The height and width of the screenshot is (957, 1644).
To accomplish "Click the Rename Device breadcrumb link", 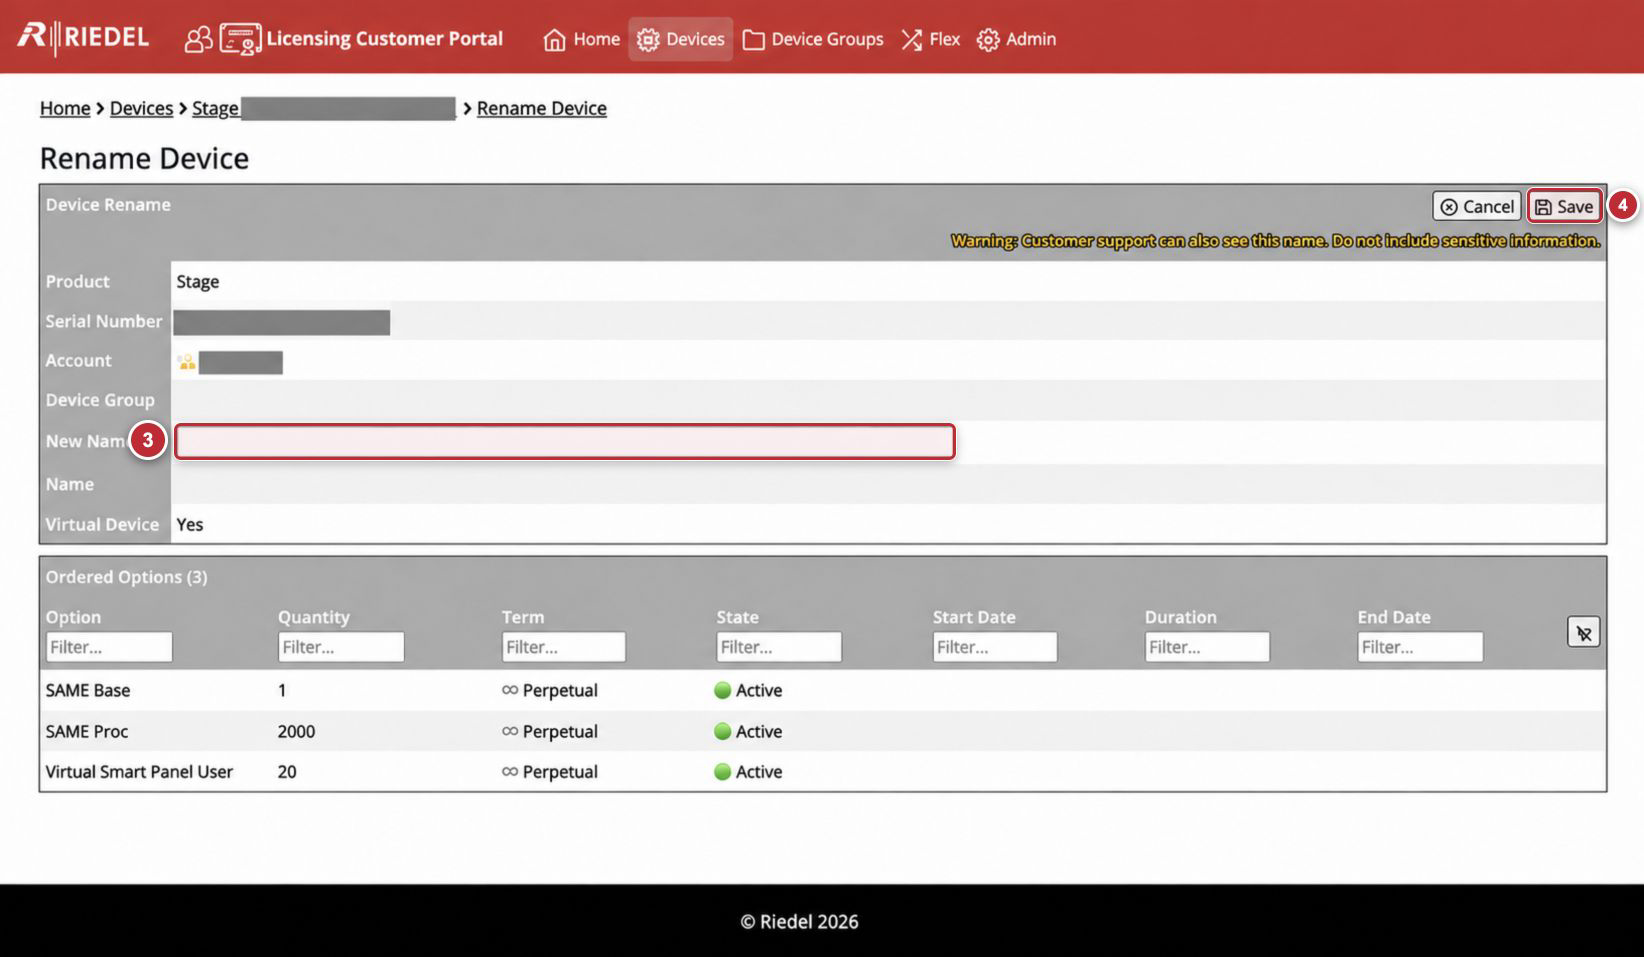I will [541, 108].
